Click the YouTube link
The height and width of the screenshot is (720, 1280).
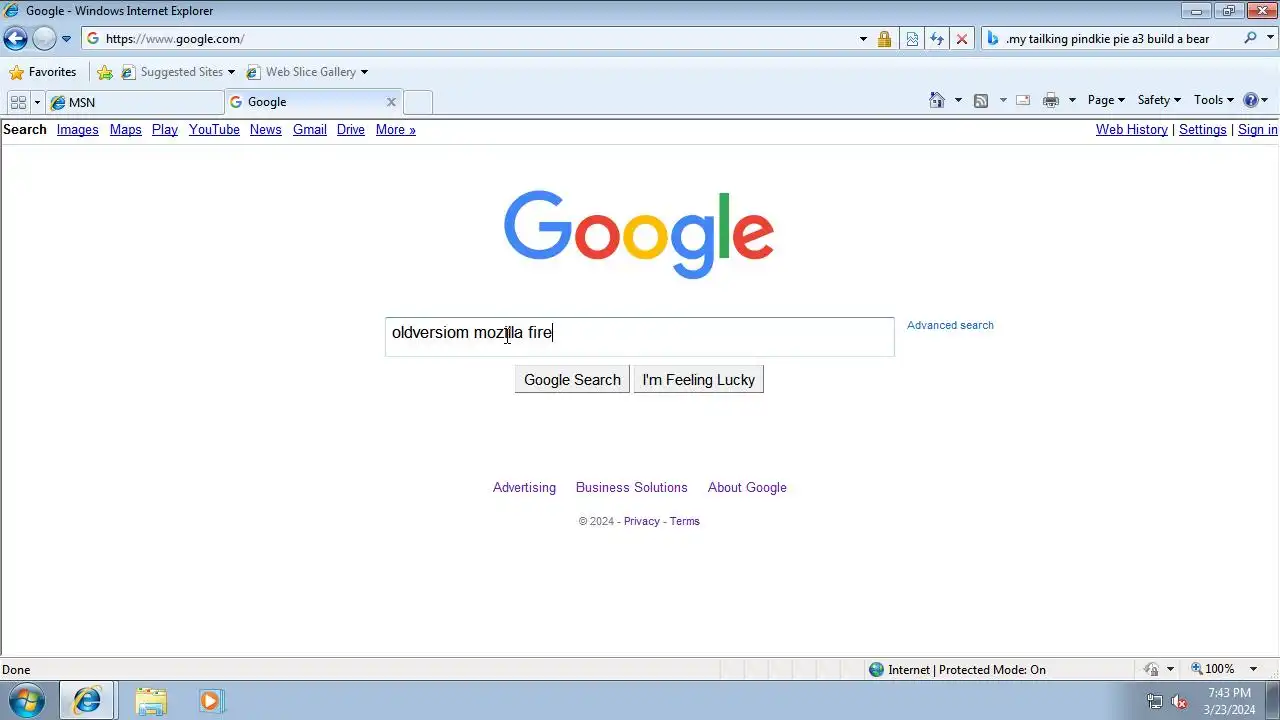pos(214,130)
